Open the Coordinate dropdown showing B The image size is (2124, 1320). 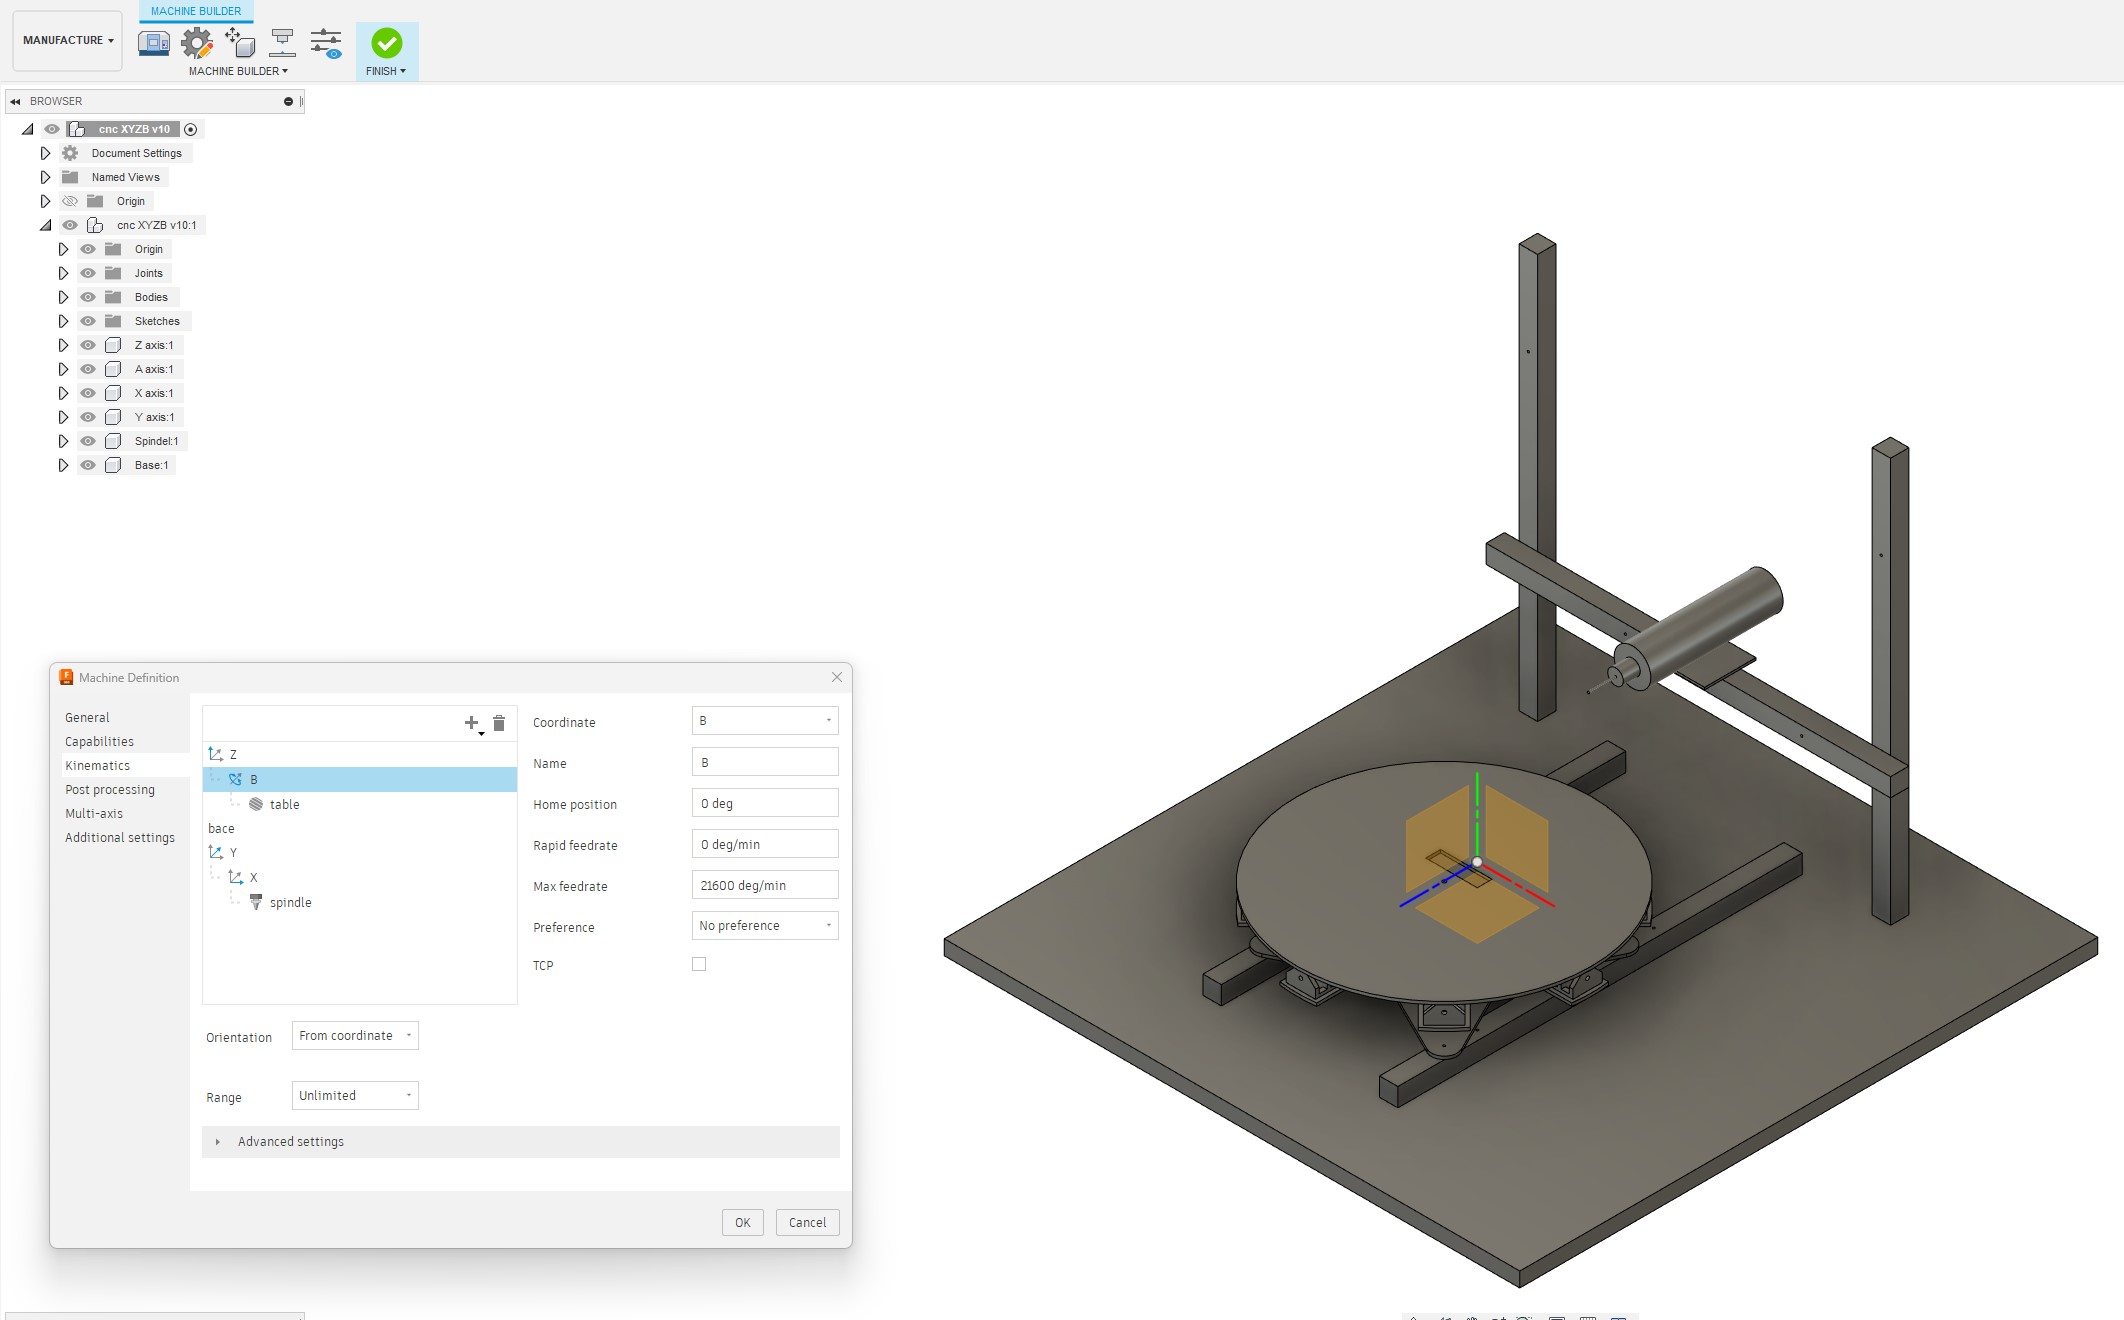coord(765,721)
